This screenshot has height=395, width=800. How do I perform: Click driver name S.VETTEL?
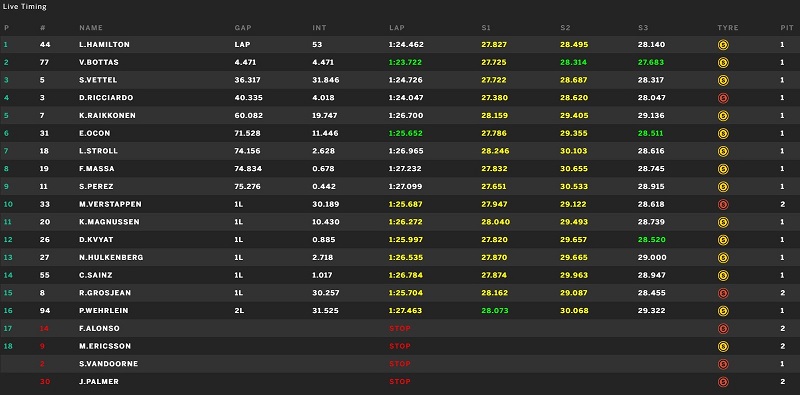coord(98,80)
